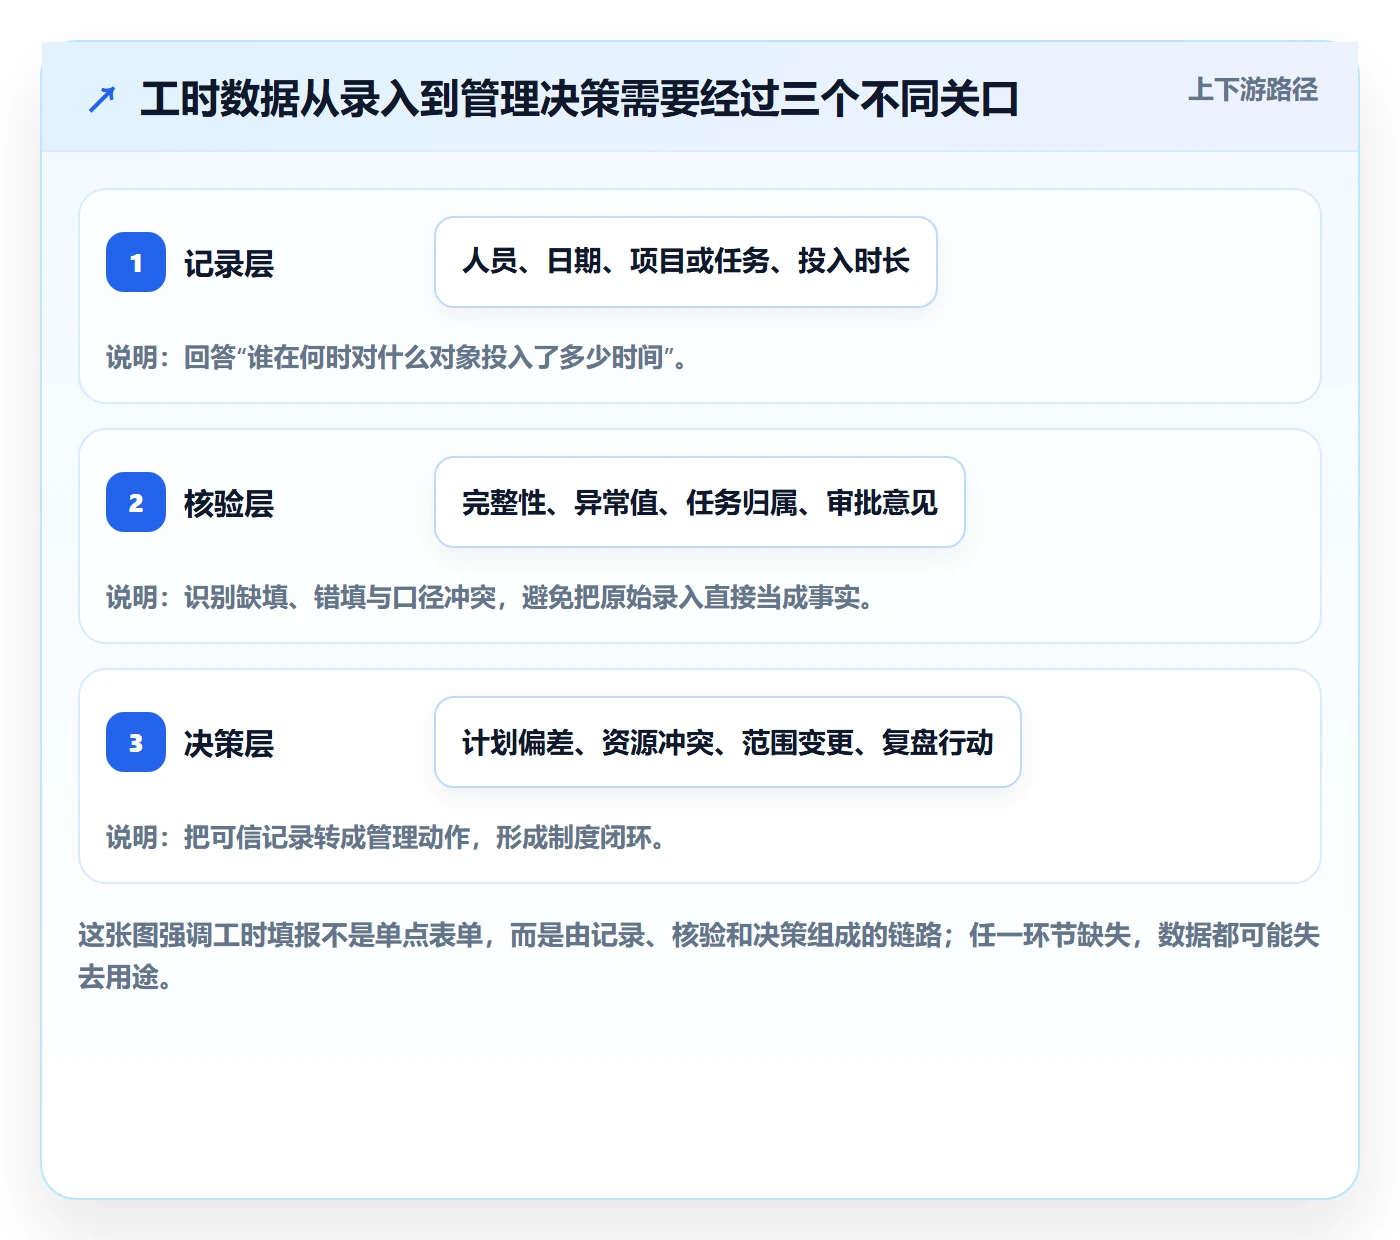
Task: Click the arrow icon beside the title
Action: [x=102, y=99]
